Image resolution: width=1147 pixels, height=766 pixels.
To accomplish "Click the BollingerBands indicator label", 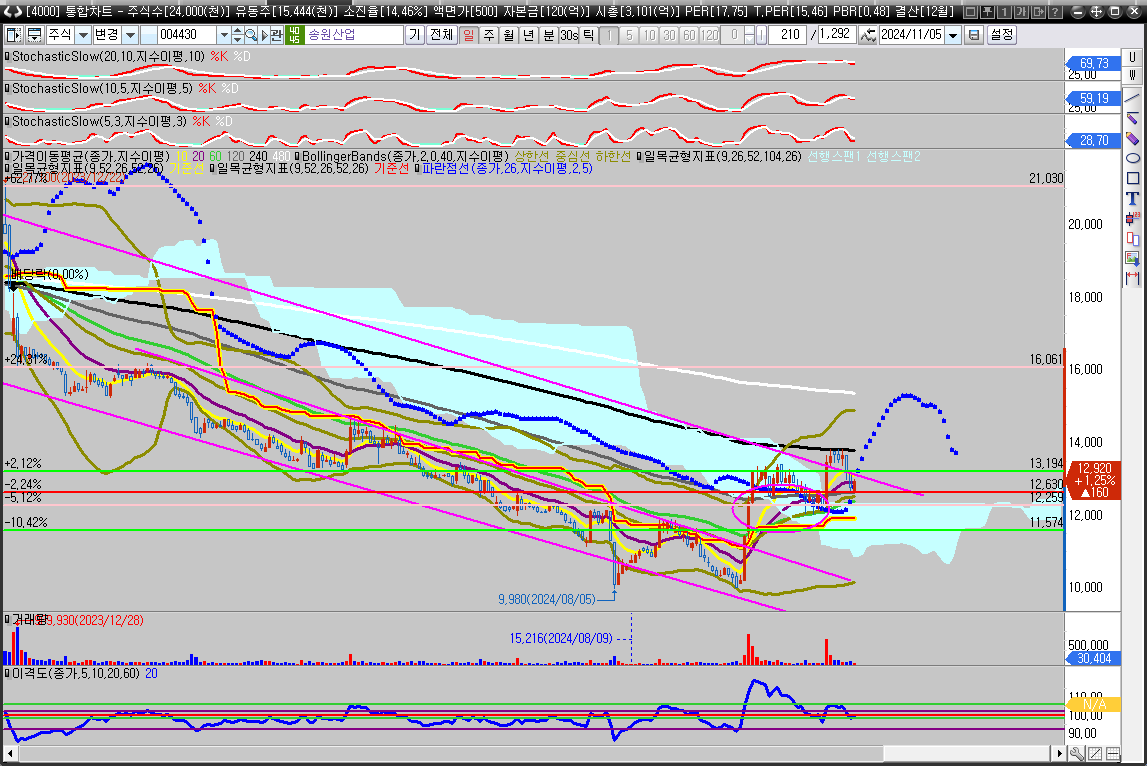I will pos(405,156).
